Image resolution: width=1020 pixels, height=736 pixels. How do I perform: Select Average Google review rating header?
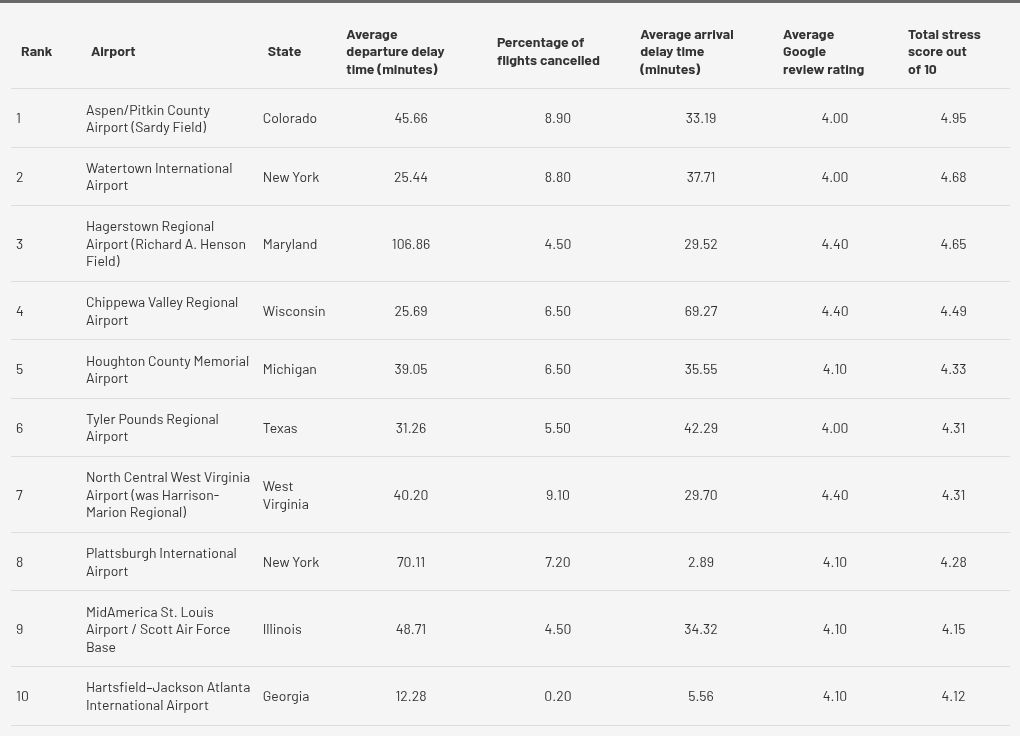tap(824, 52)
